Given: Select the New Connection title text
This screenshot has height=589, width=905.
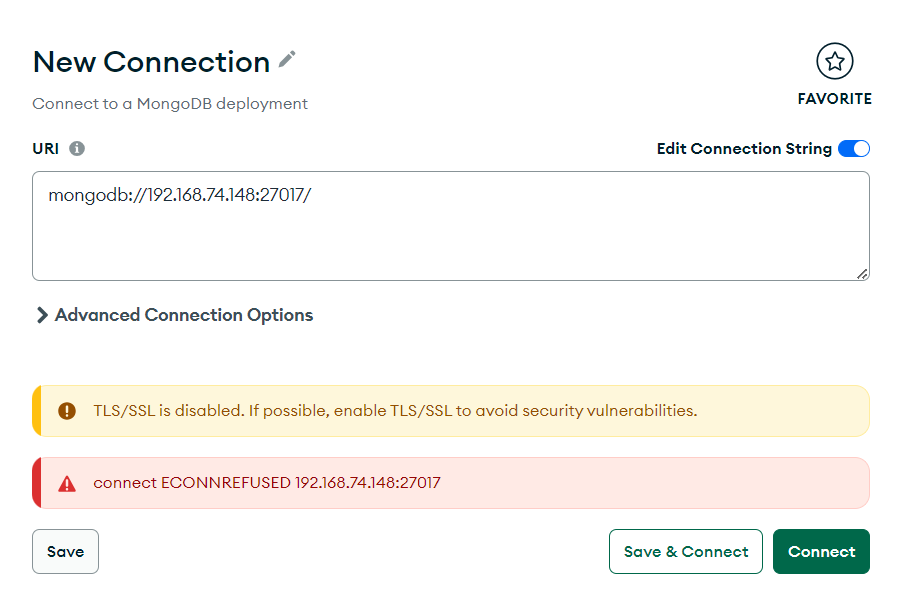Looking at the screenshot, I should coord(151,62).
